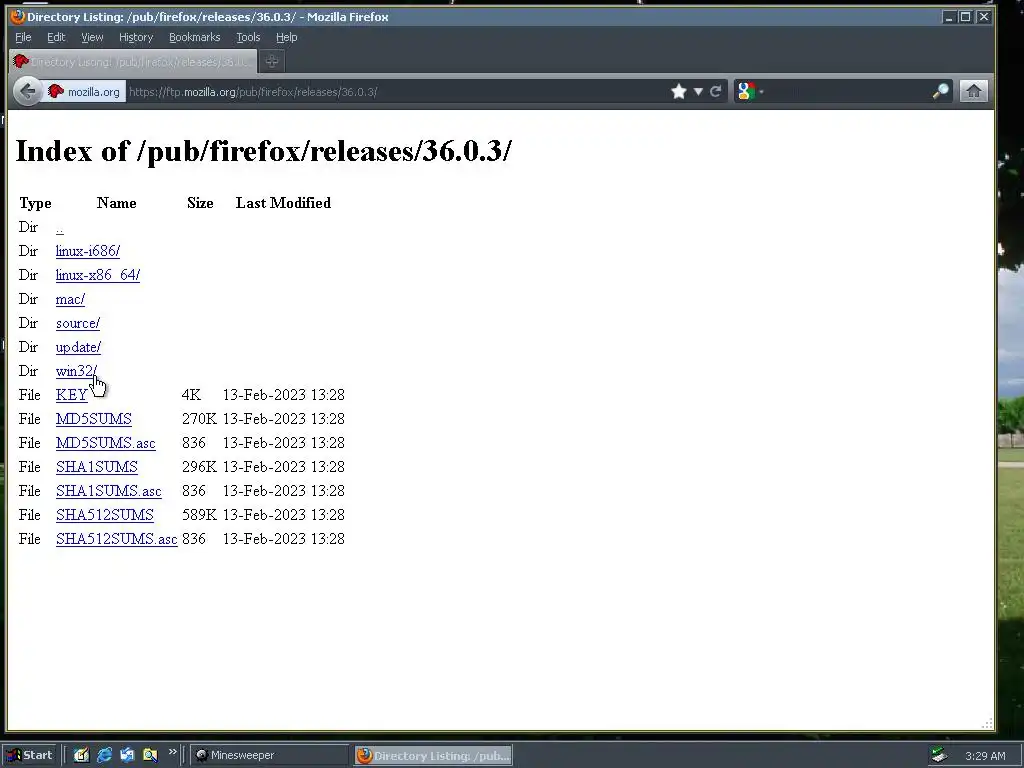
Task: Open the Edit menu
Action: coord(56,37)
